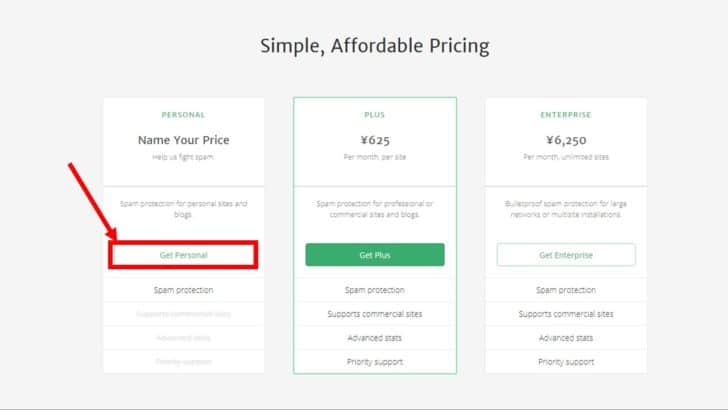
Task: Click the ¥6,250 price label
Action: (x=566, y=140)
